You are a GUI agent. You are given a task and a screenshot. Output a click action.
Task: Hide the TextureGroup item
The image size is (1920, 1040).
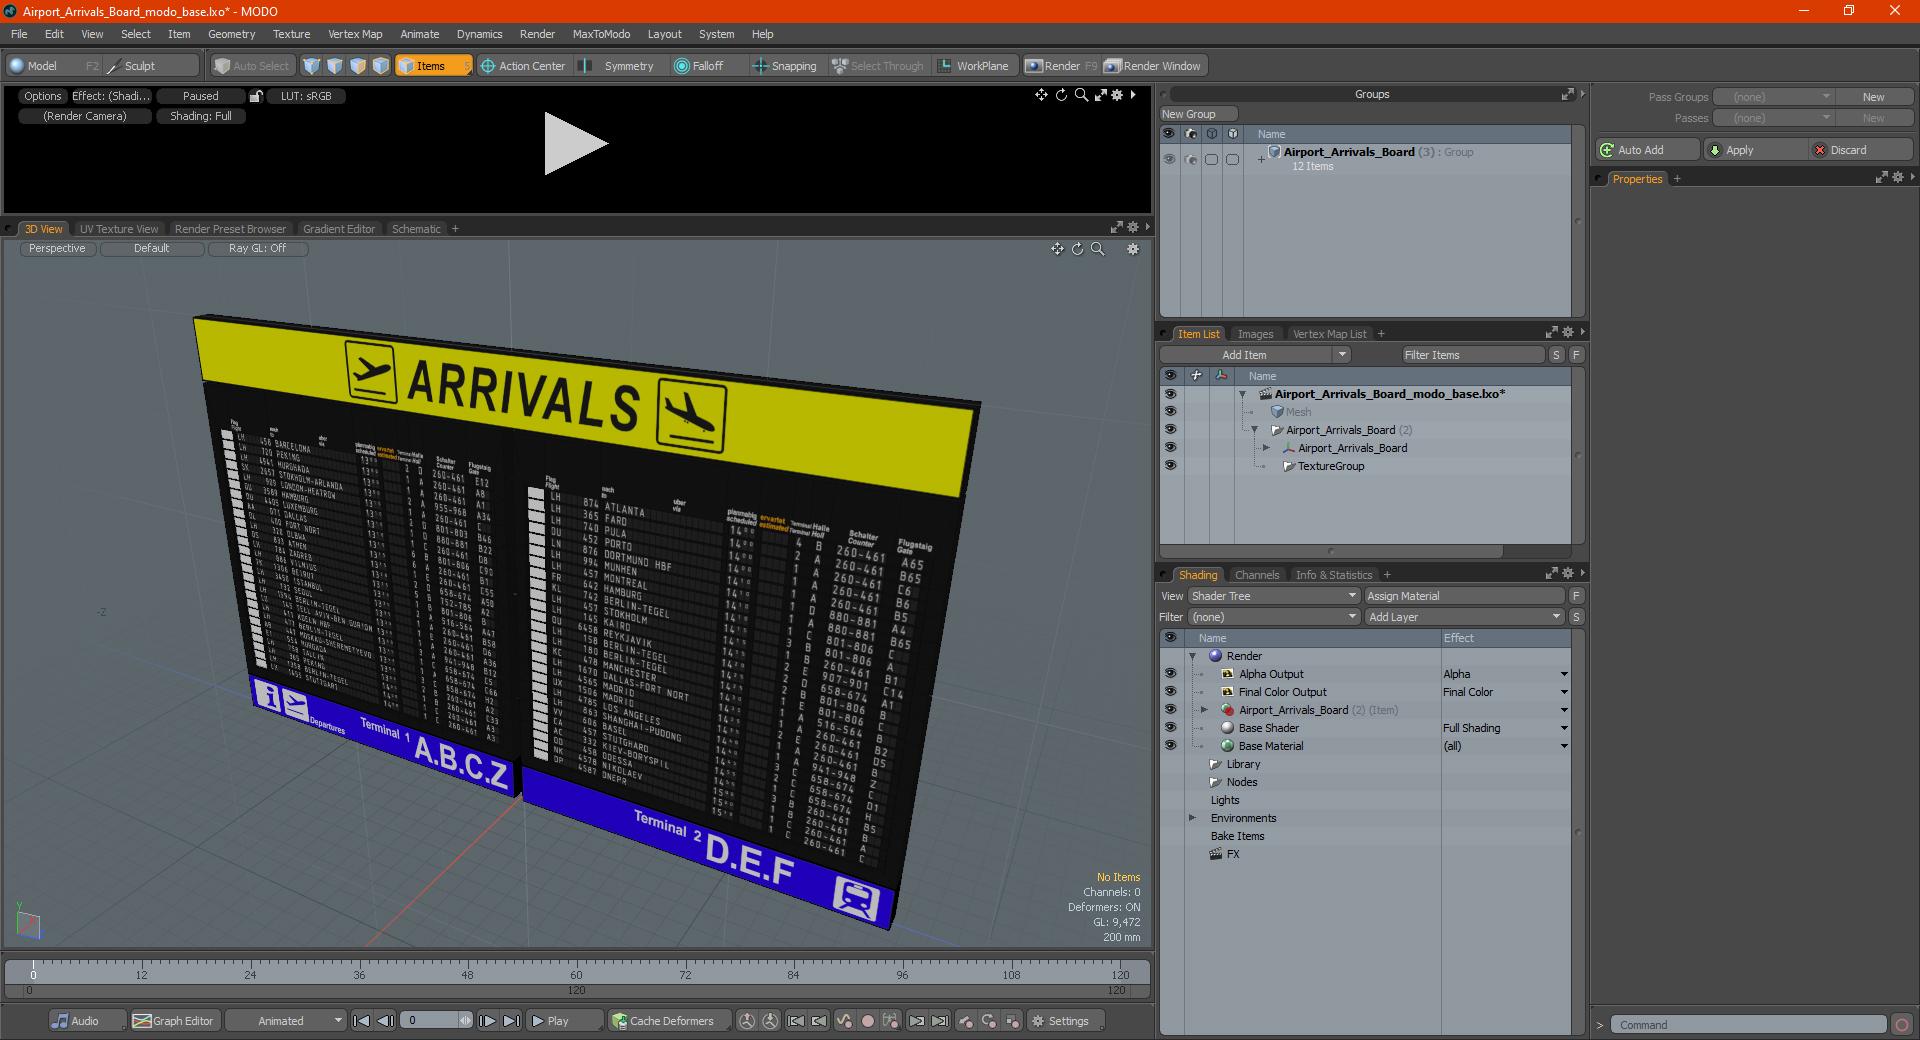1170,466
